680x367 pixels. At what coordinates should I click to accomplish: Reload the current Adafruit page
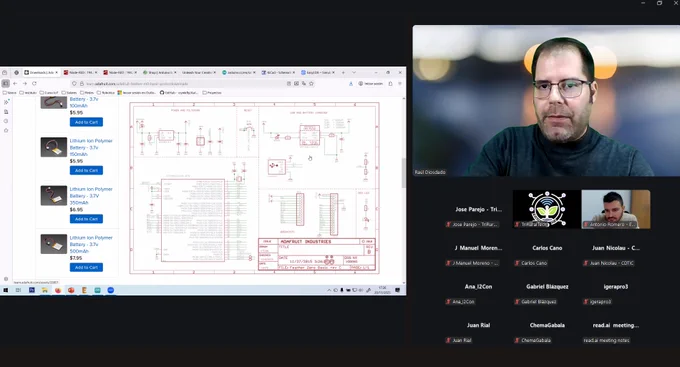pos(34,83)
